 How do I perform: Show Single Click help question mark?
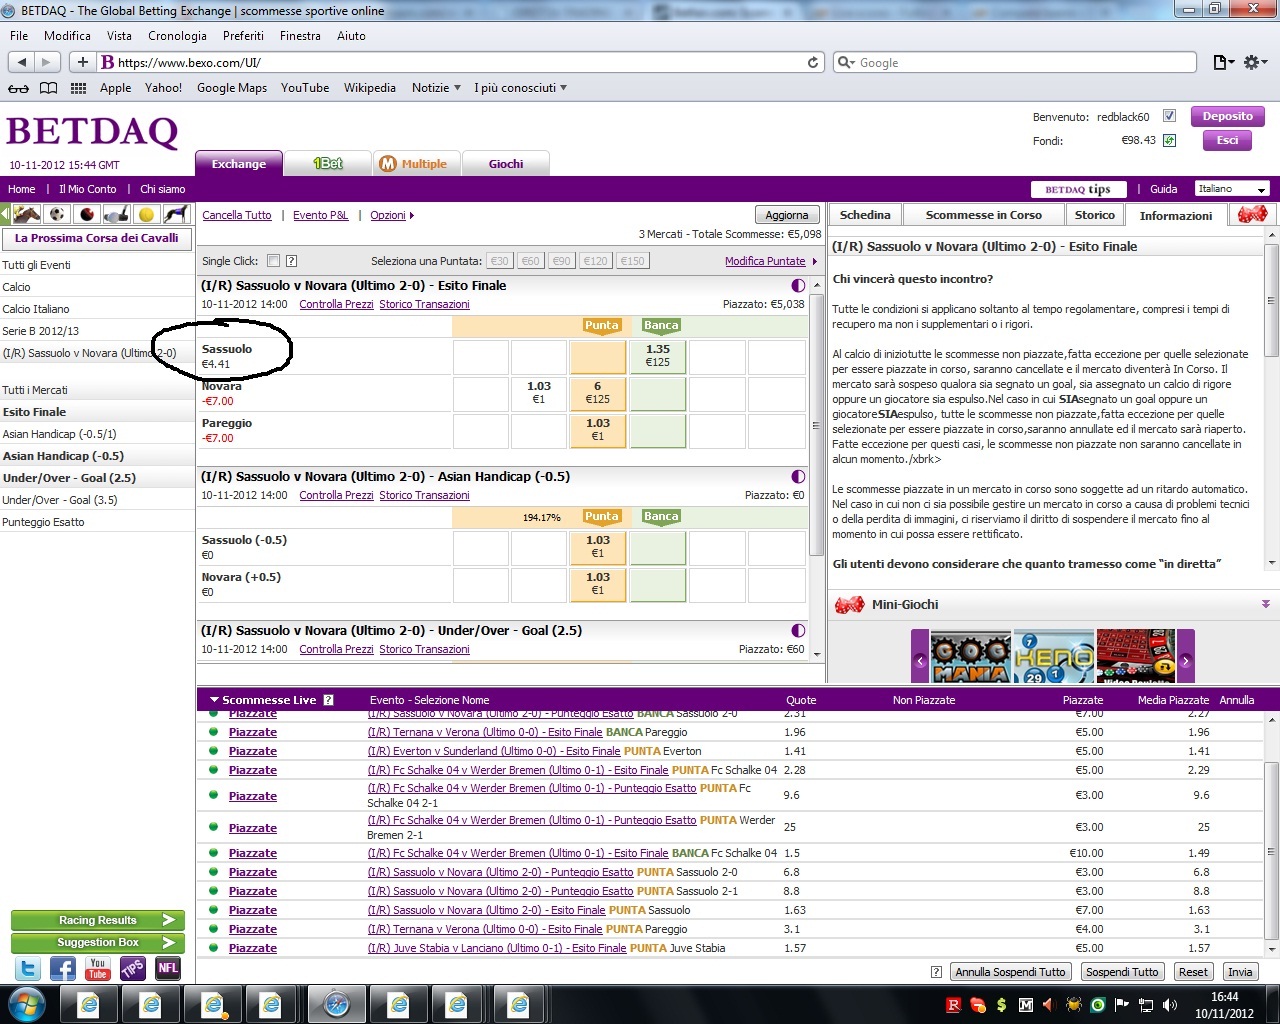[291, 261]
